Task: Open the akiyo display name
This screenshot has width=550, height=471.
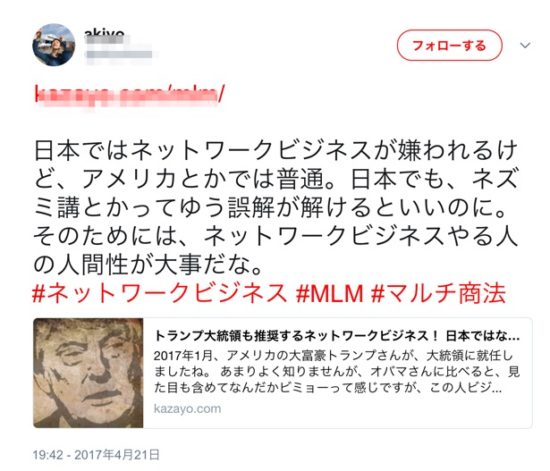Action: [104, 35]
